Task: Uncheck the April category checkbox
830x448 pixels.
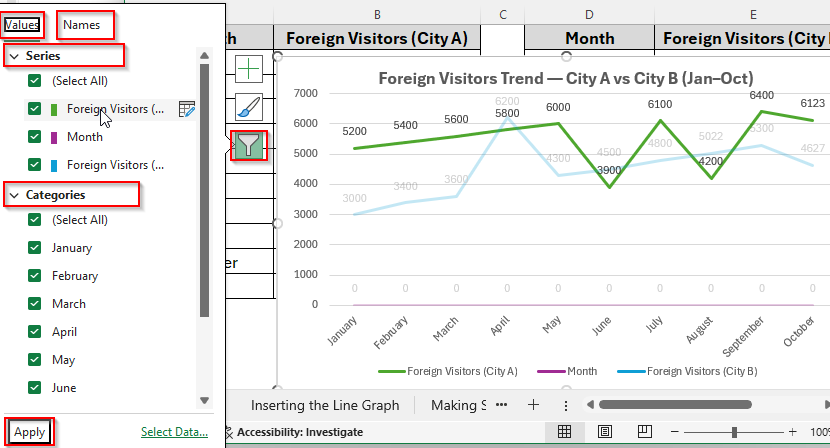Action: [34, 331]
